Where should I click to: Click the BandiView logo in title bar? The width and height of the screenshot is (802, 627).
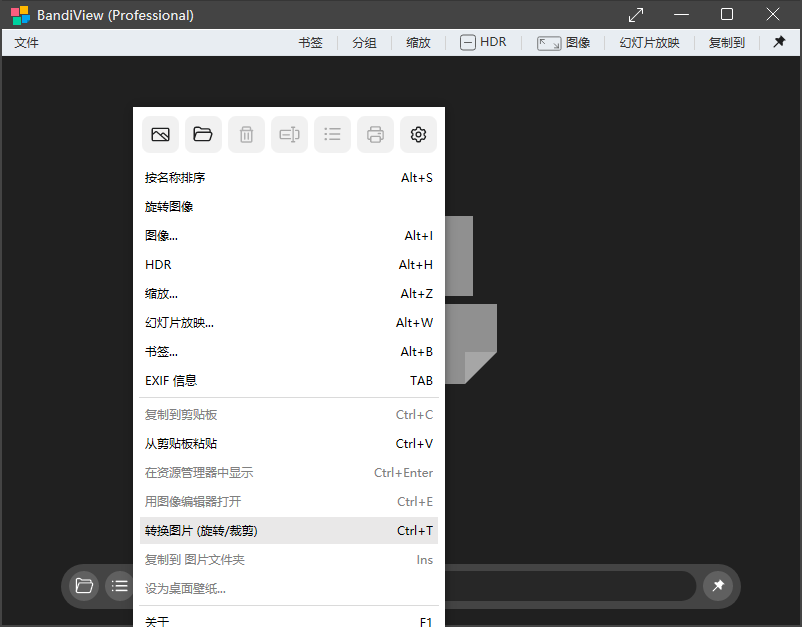(x=20, y=15)
